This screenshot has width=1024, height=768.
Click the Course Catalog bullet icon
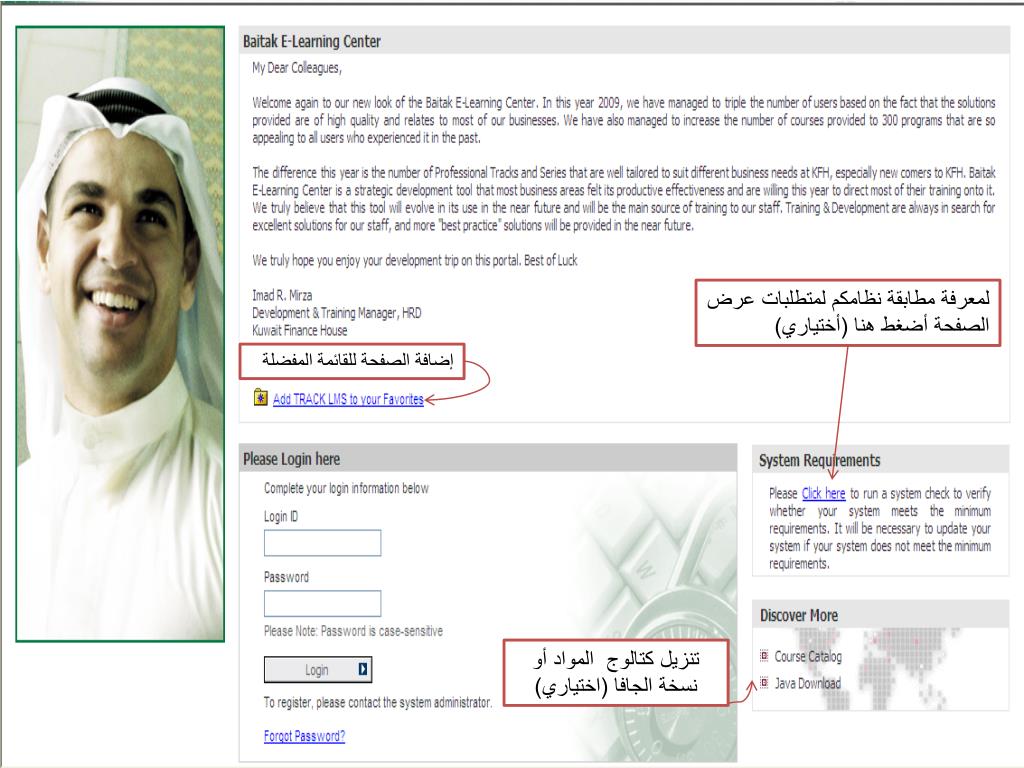(764, 655)
